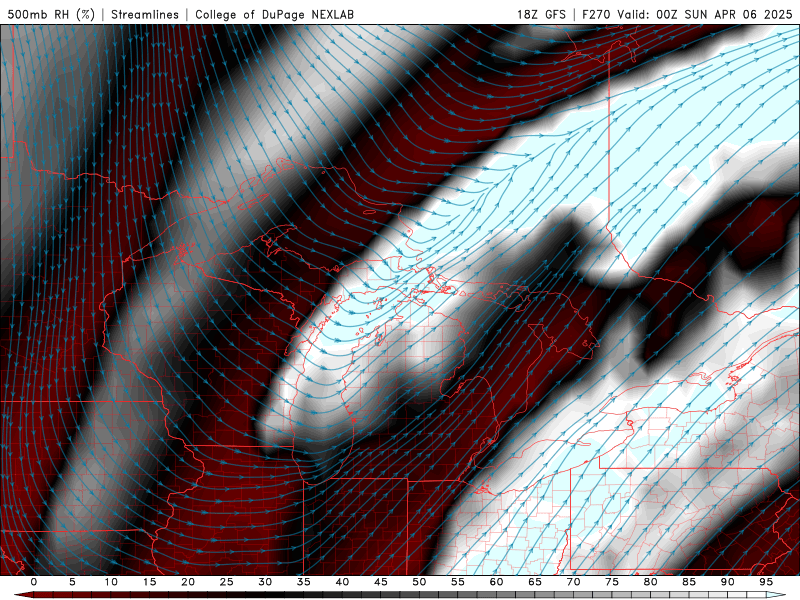Click the colorbar tick label "0"

coord(34,582)
